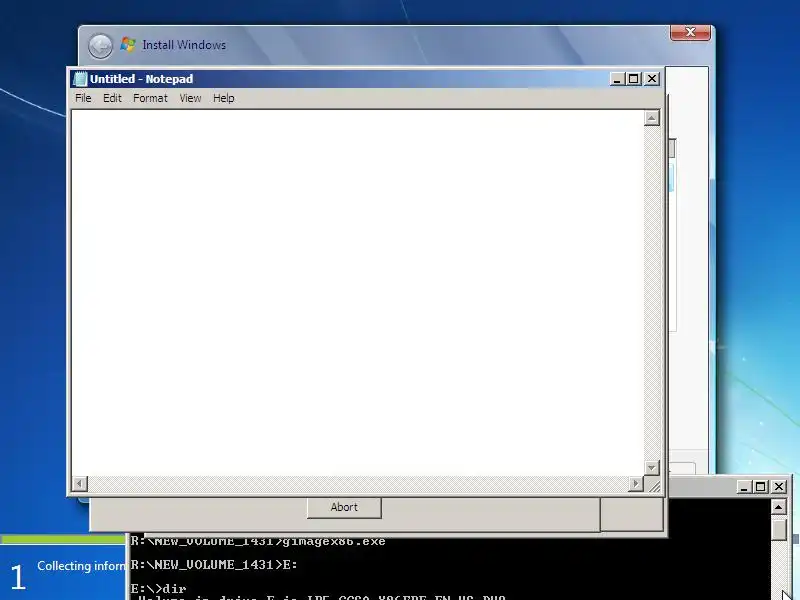
Task: Open the View menu in Notepad
Action: [190, 98]
